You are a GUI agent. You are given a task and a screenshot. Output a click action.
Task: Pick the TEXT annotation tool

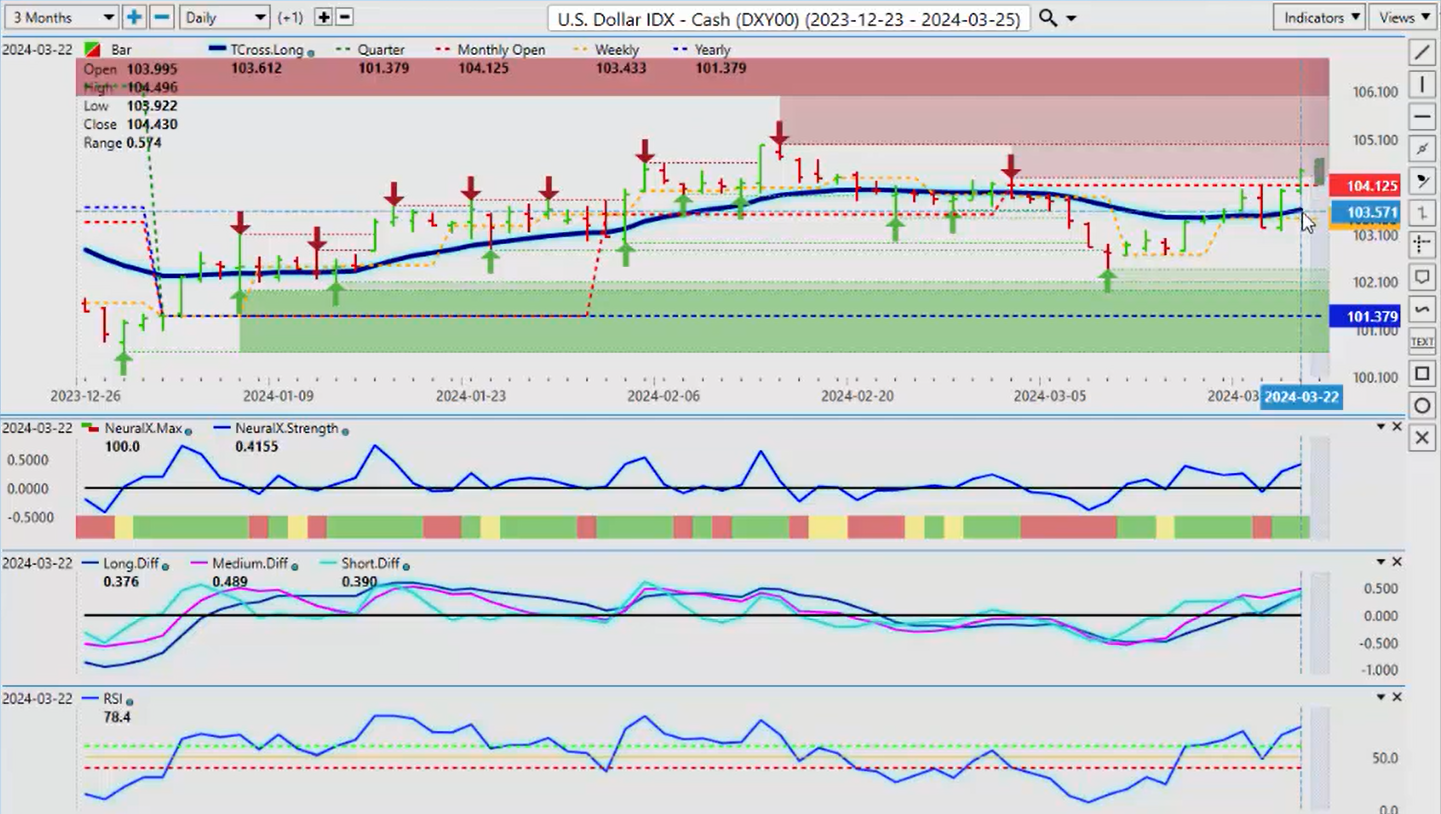1421,341
